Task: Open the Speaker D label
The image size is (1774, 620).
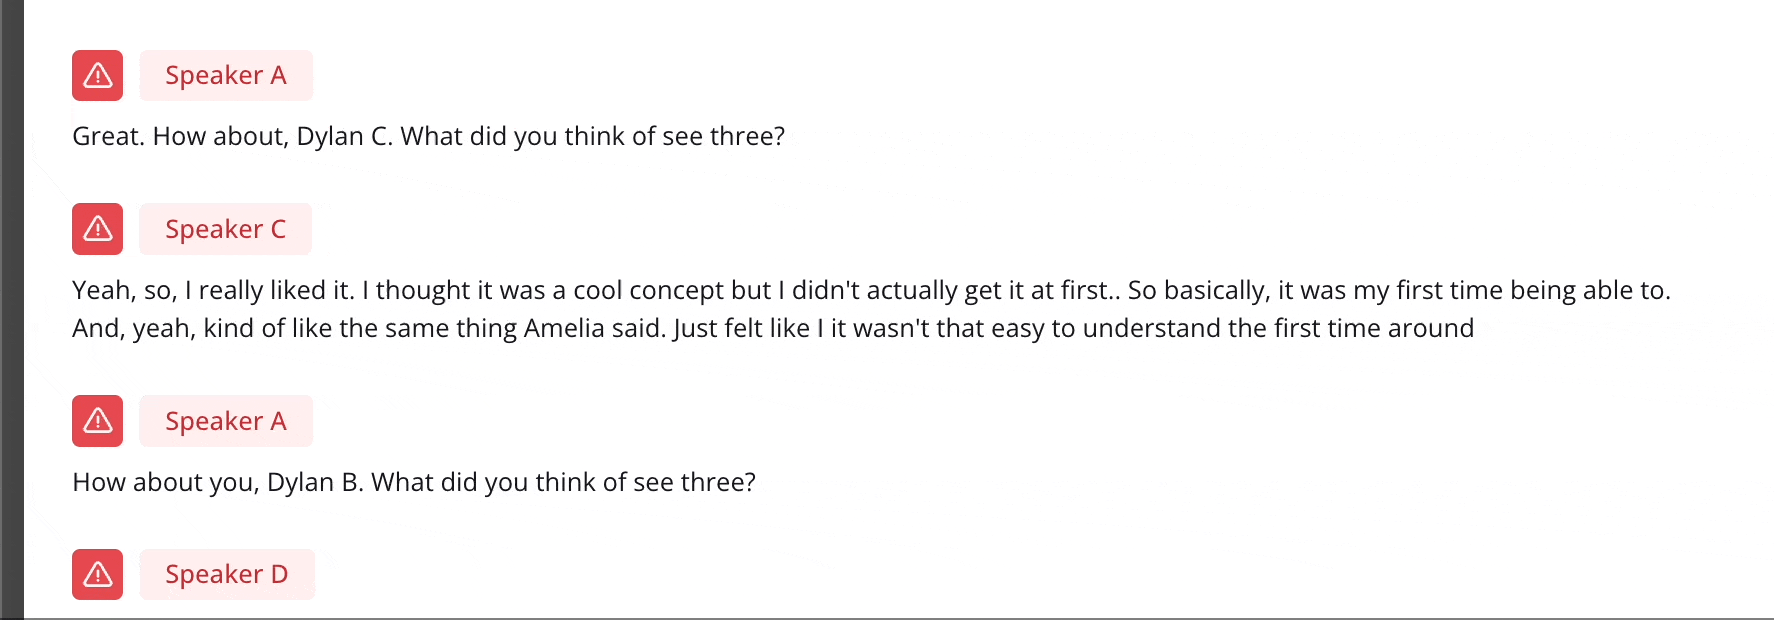Action: [227, 574]
